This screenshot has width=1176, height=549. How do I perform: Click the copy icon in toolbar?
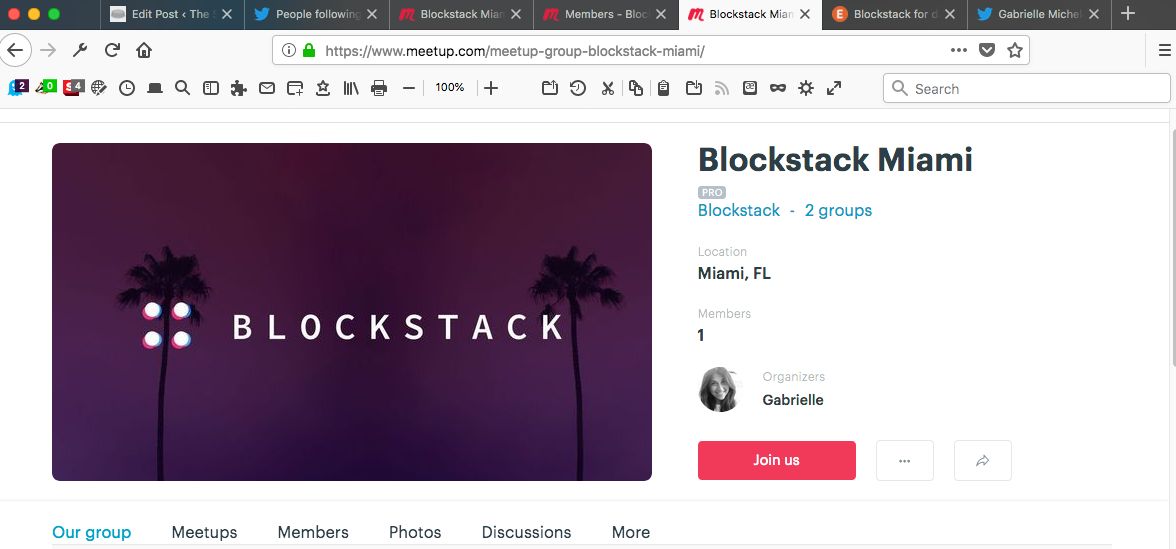pos(636,88)
